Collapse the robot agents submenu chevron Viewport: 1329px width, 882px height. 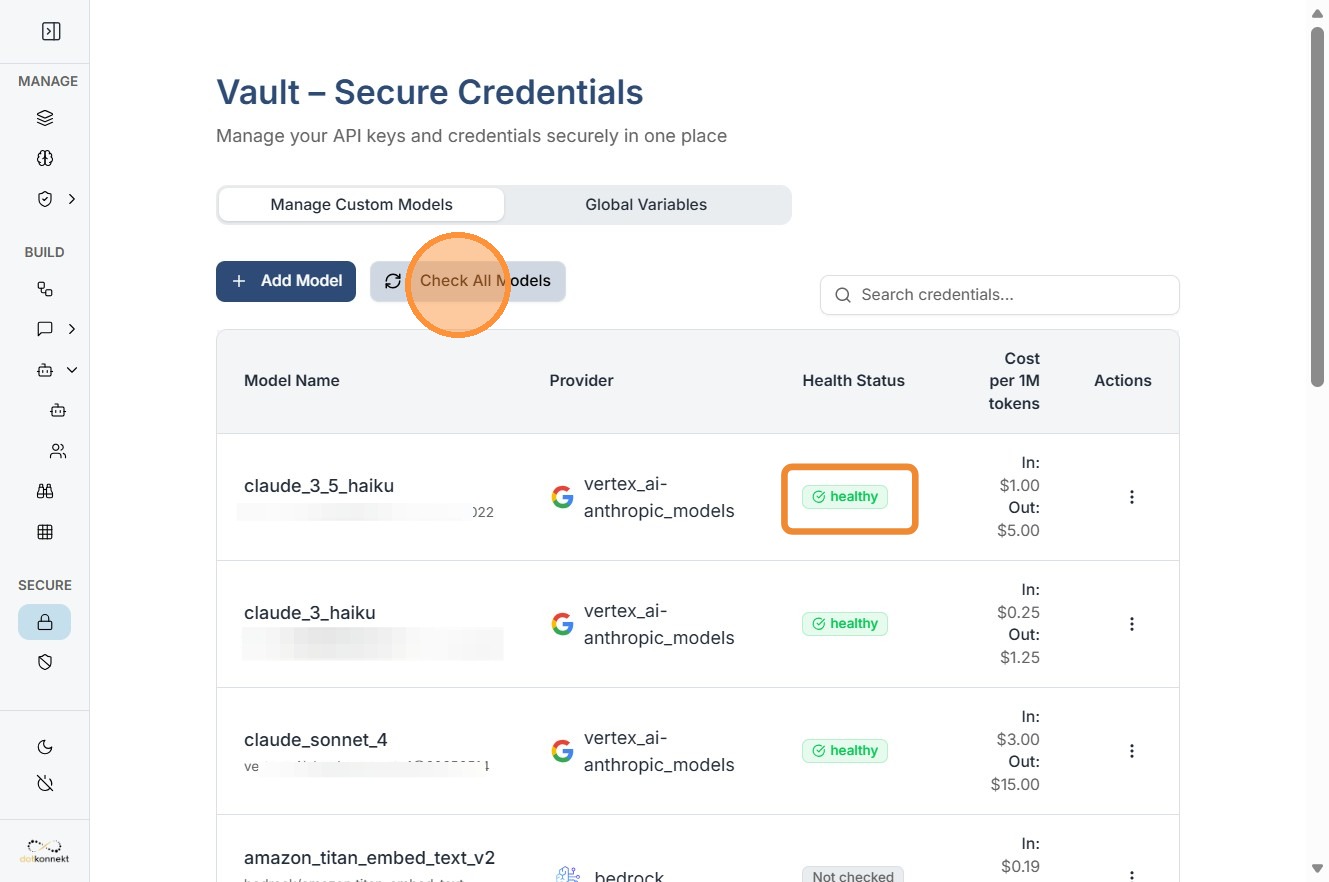coord(72,370)
